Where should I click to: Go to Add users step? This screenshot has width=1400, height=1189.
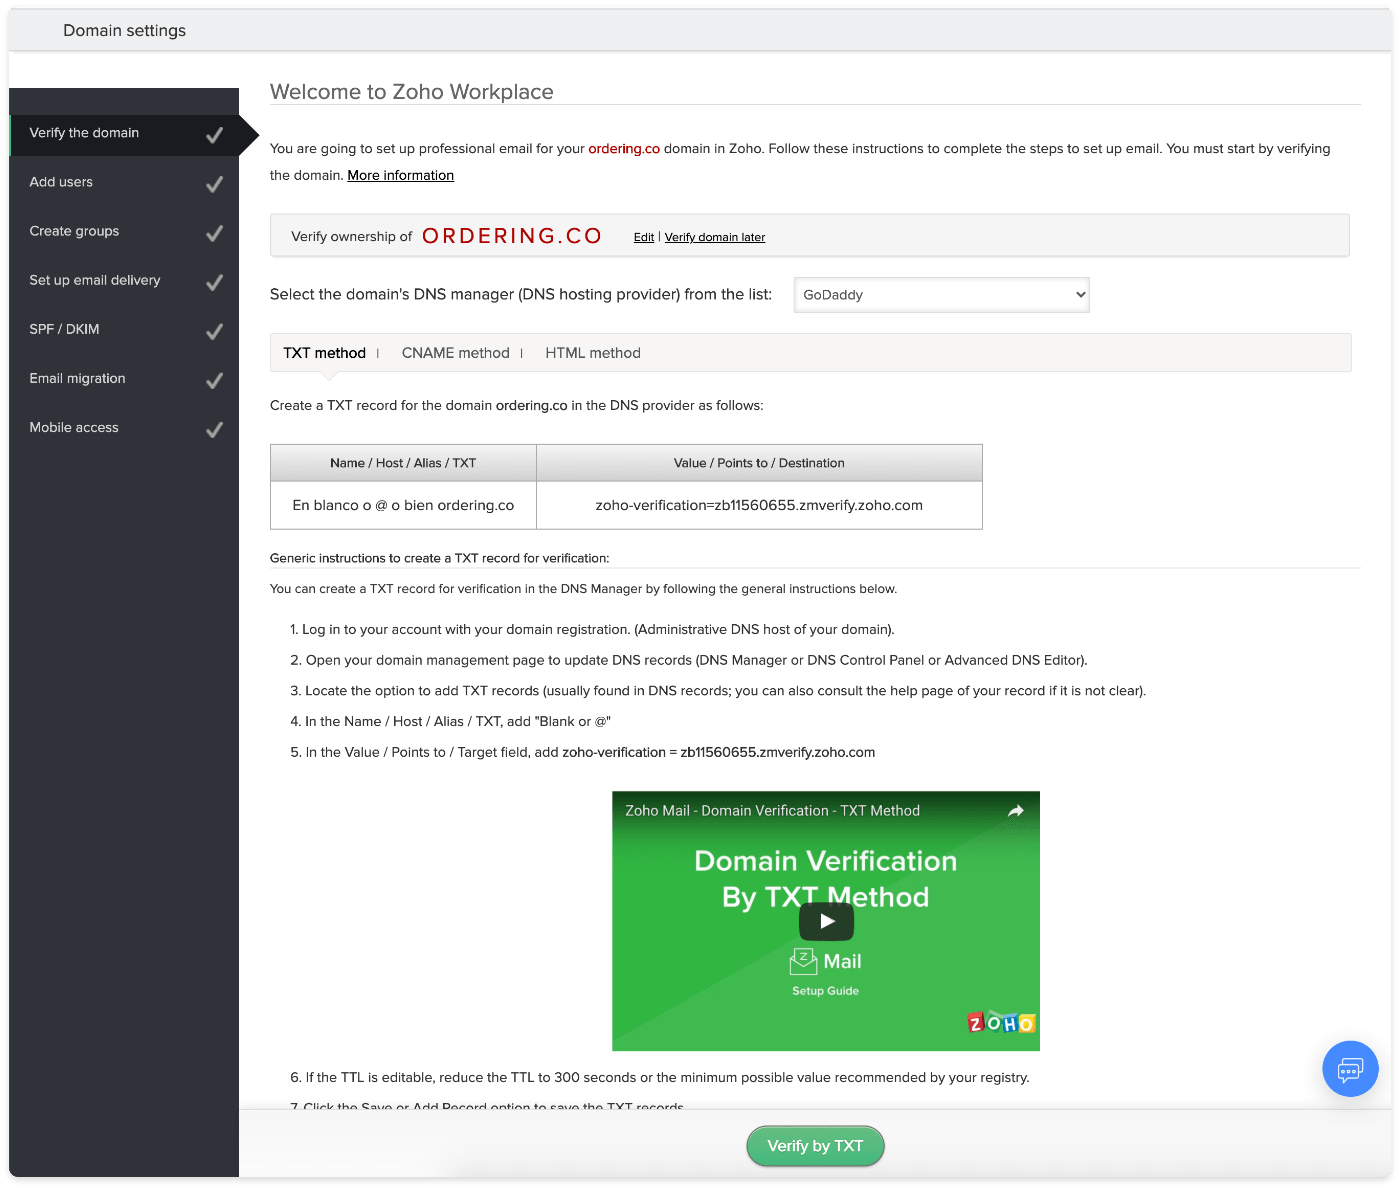click(124, 182)
